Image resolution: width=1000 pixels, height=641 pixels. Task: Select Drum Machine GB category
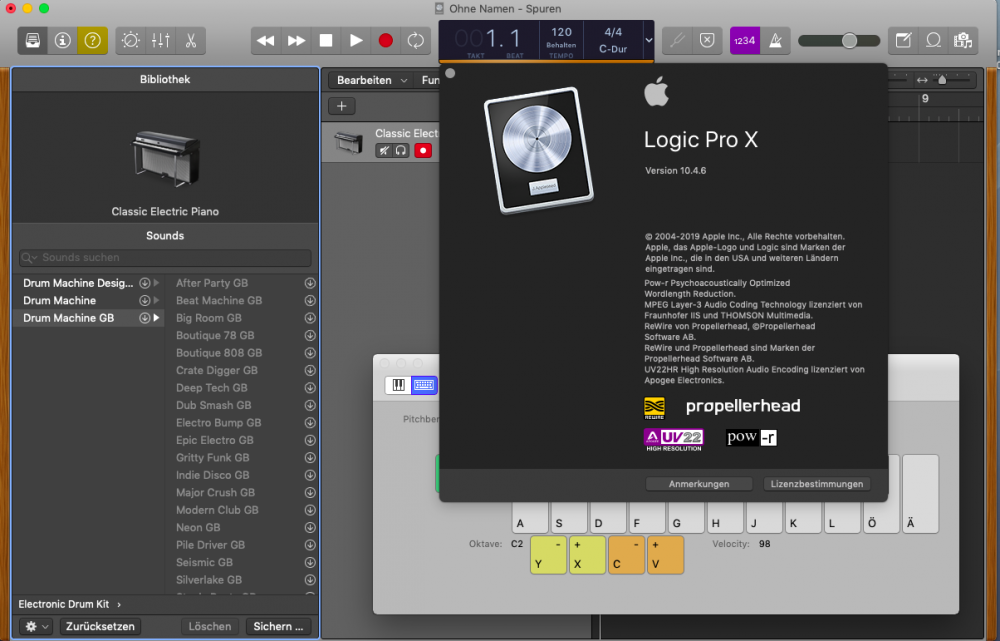[68, 318]
